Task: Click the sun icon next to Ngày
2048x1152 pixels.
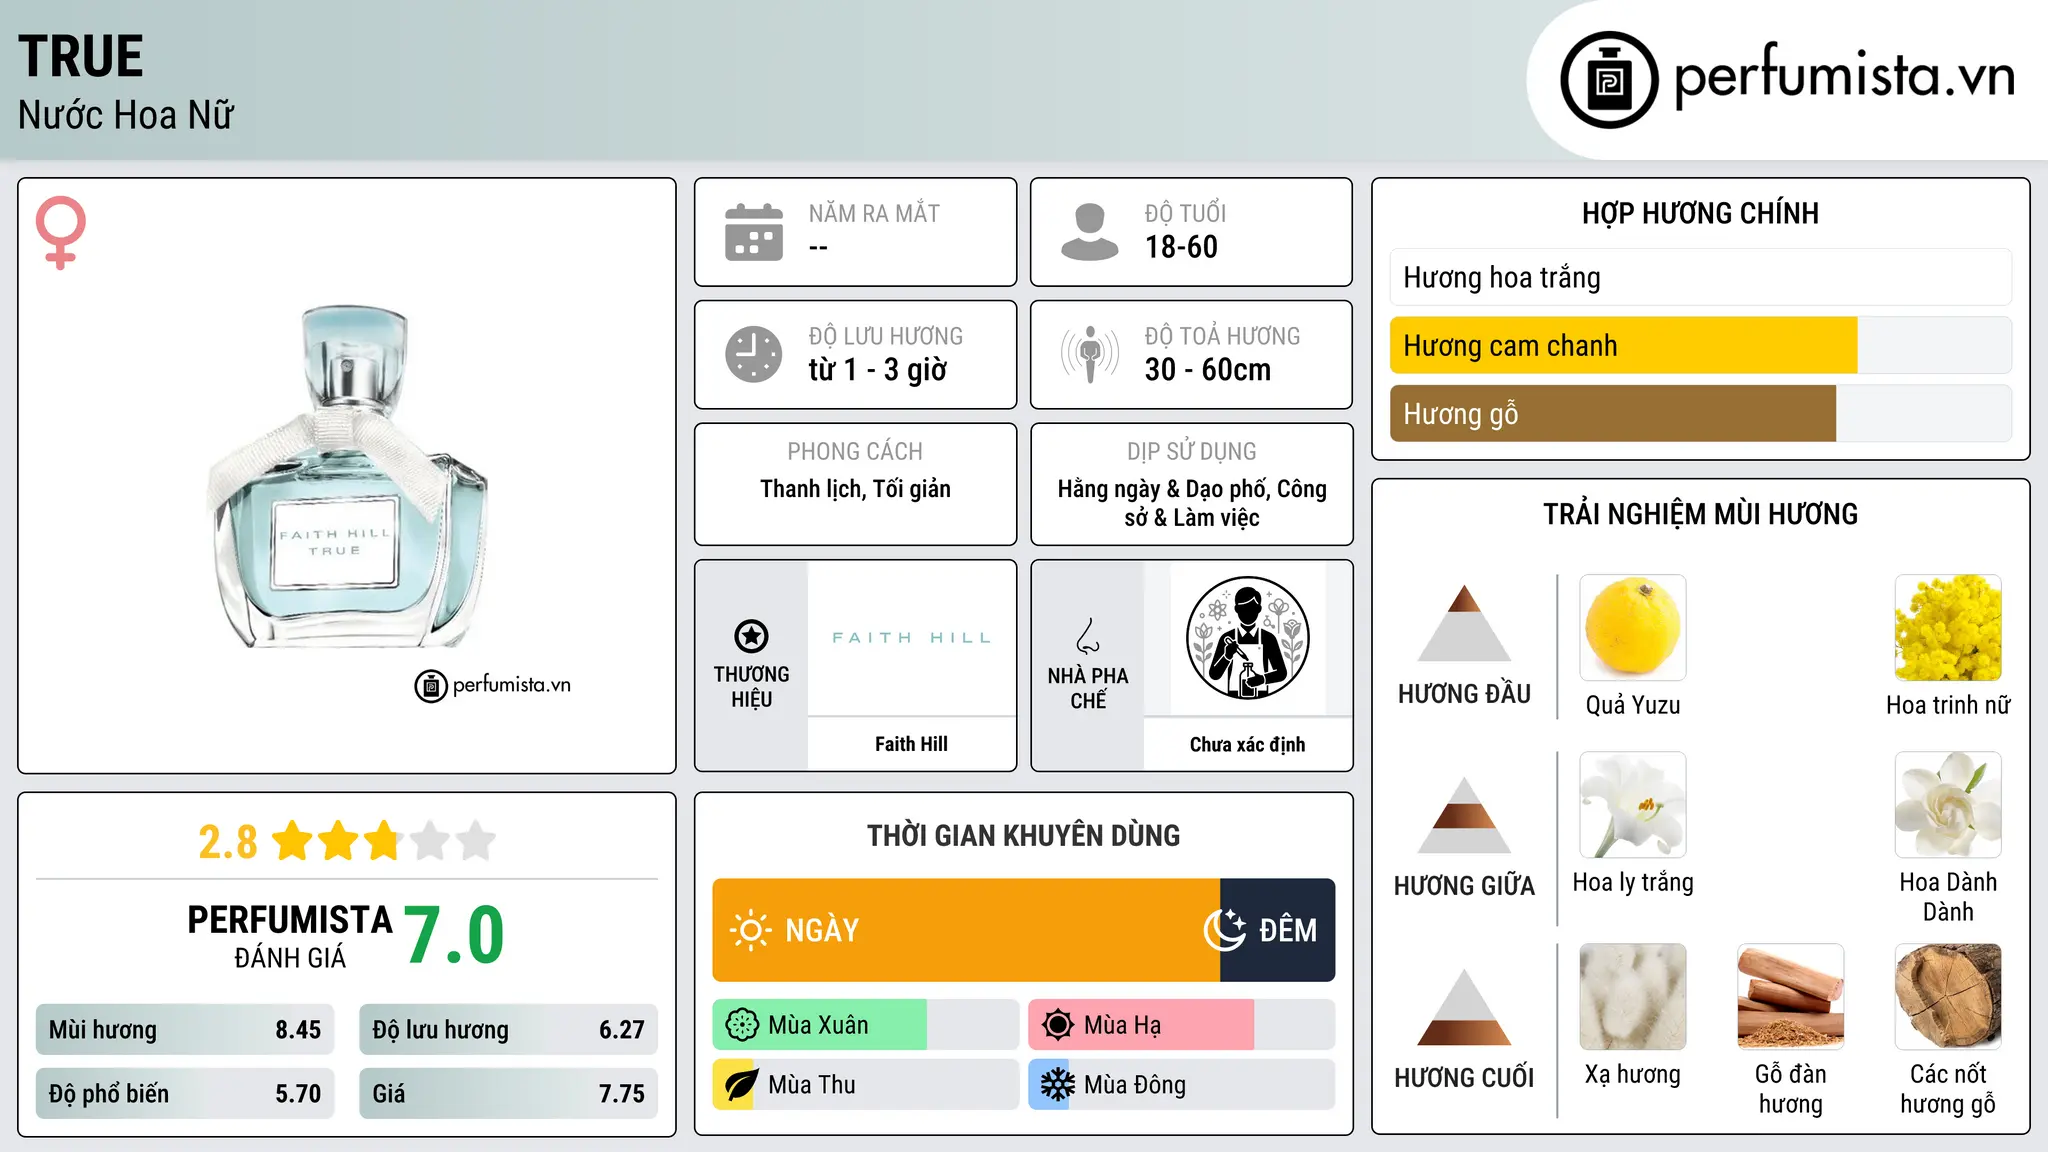Action: click(x=750, y=930)
